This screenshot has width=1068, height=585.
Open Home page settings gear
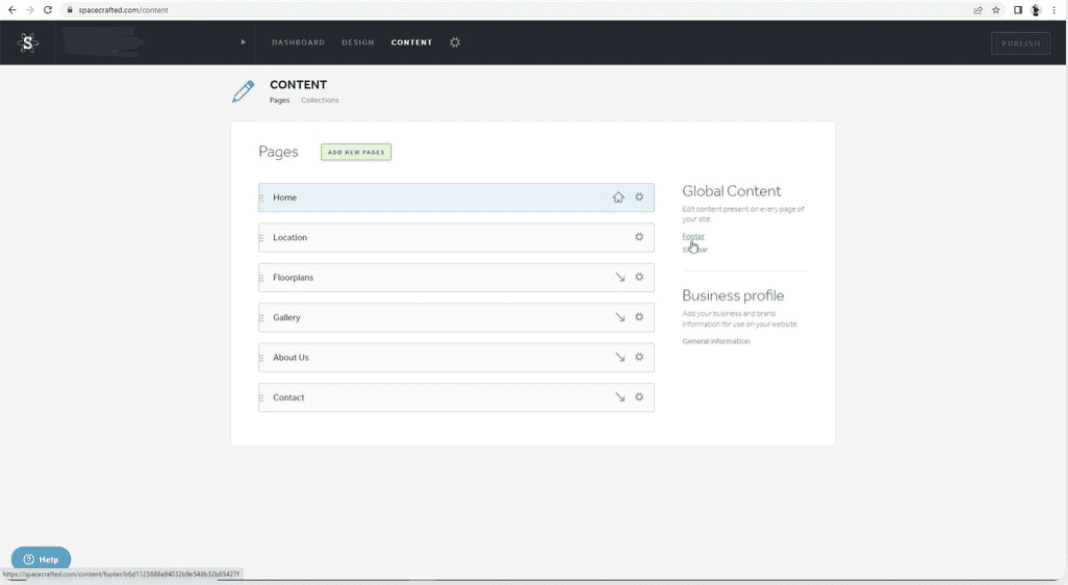[639, 197]
